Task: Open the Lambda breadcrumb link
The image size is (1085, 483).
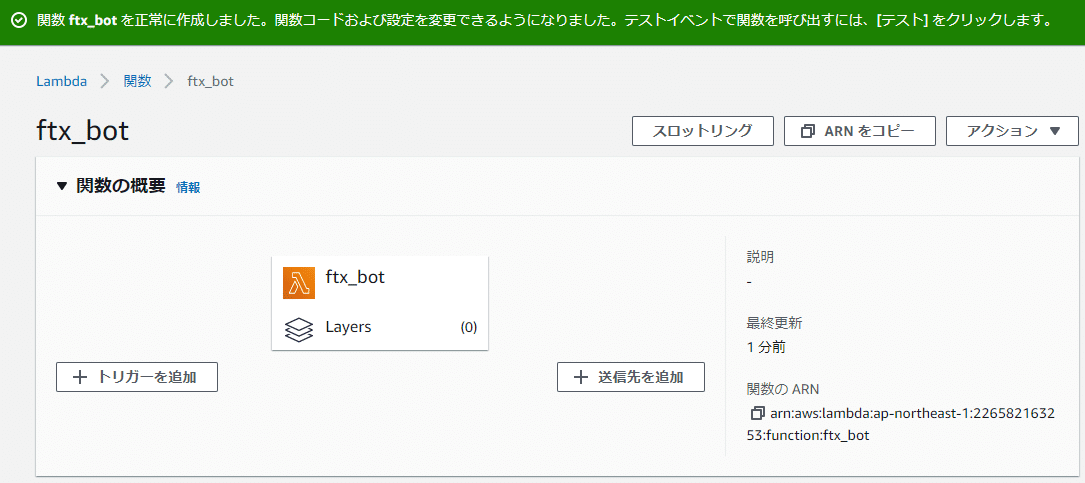Action: 62,81
